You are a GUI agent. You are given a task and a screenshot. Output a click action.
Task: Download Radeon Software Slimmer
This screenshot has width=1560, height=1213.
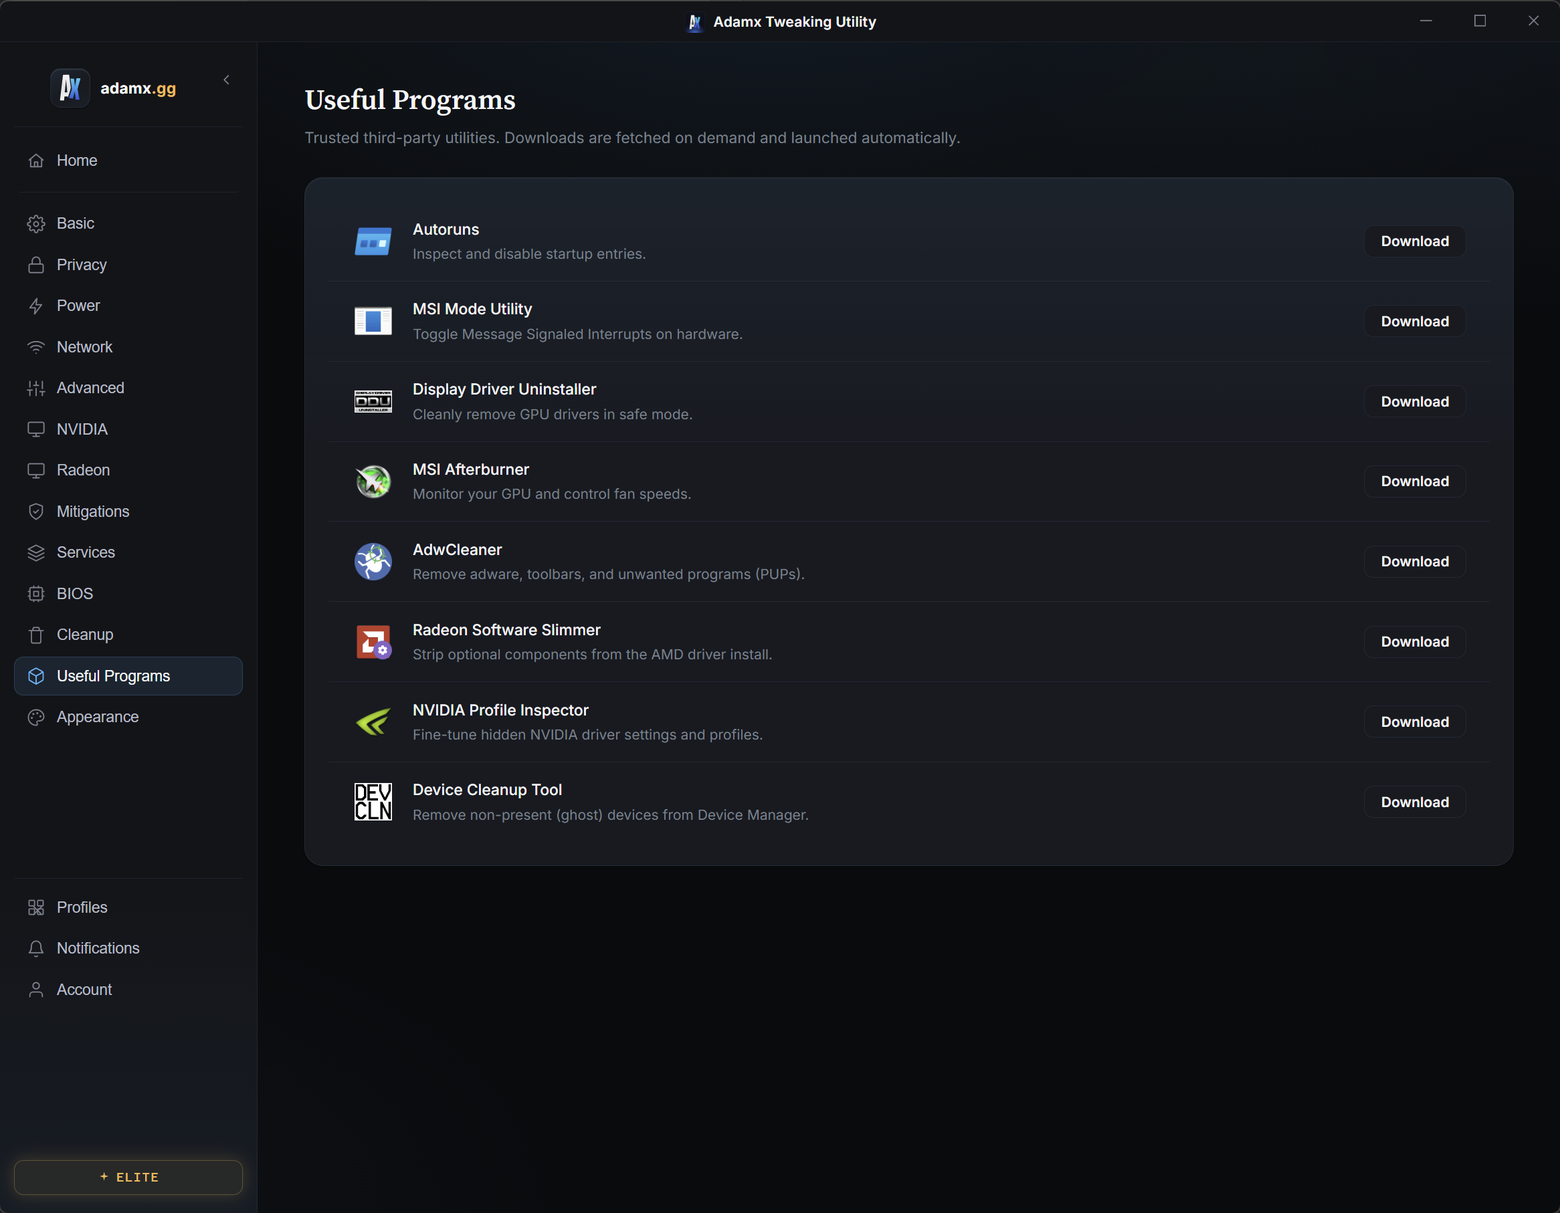[1414, 642]
